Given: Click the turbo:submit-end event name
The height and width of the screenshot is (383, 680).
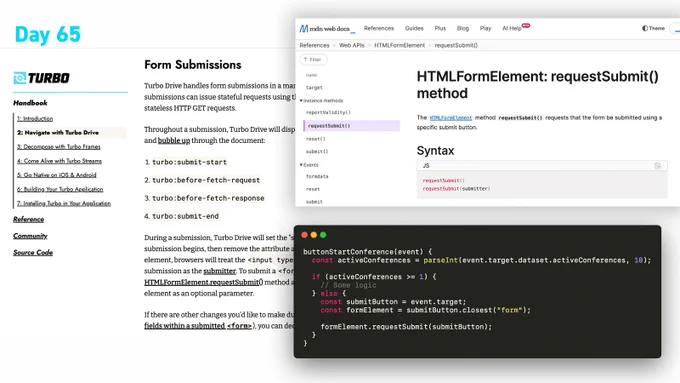Looking at the screenshot, I should coord(186,216).
